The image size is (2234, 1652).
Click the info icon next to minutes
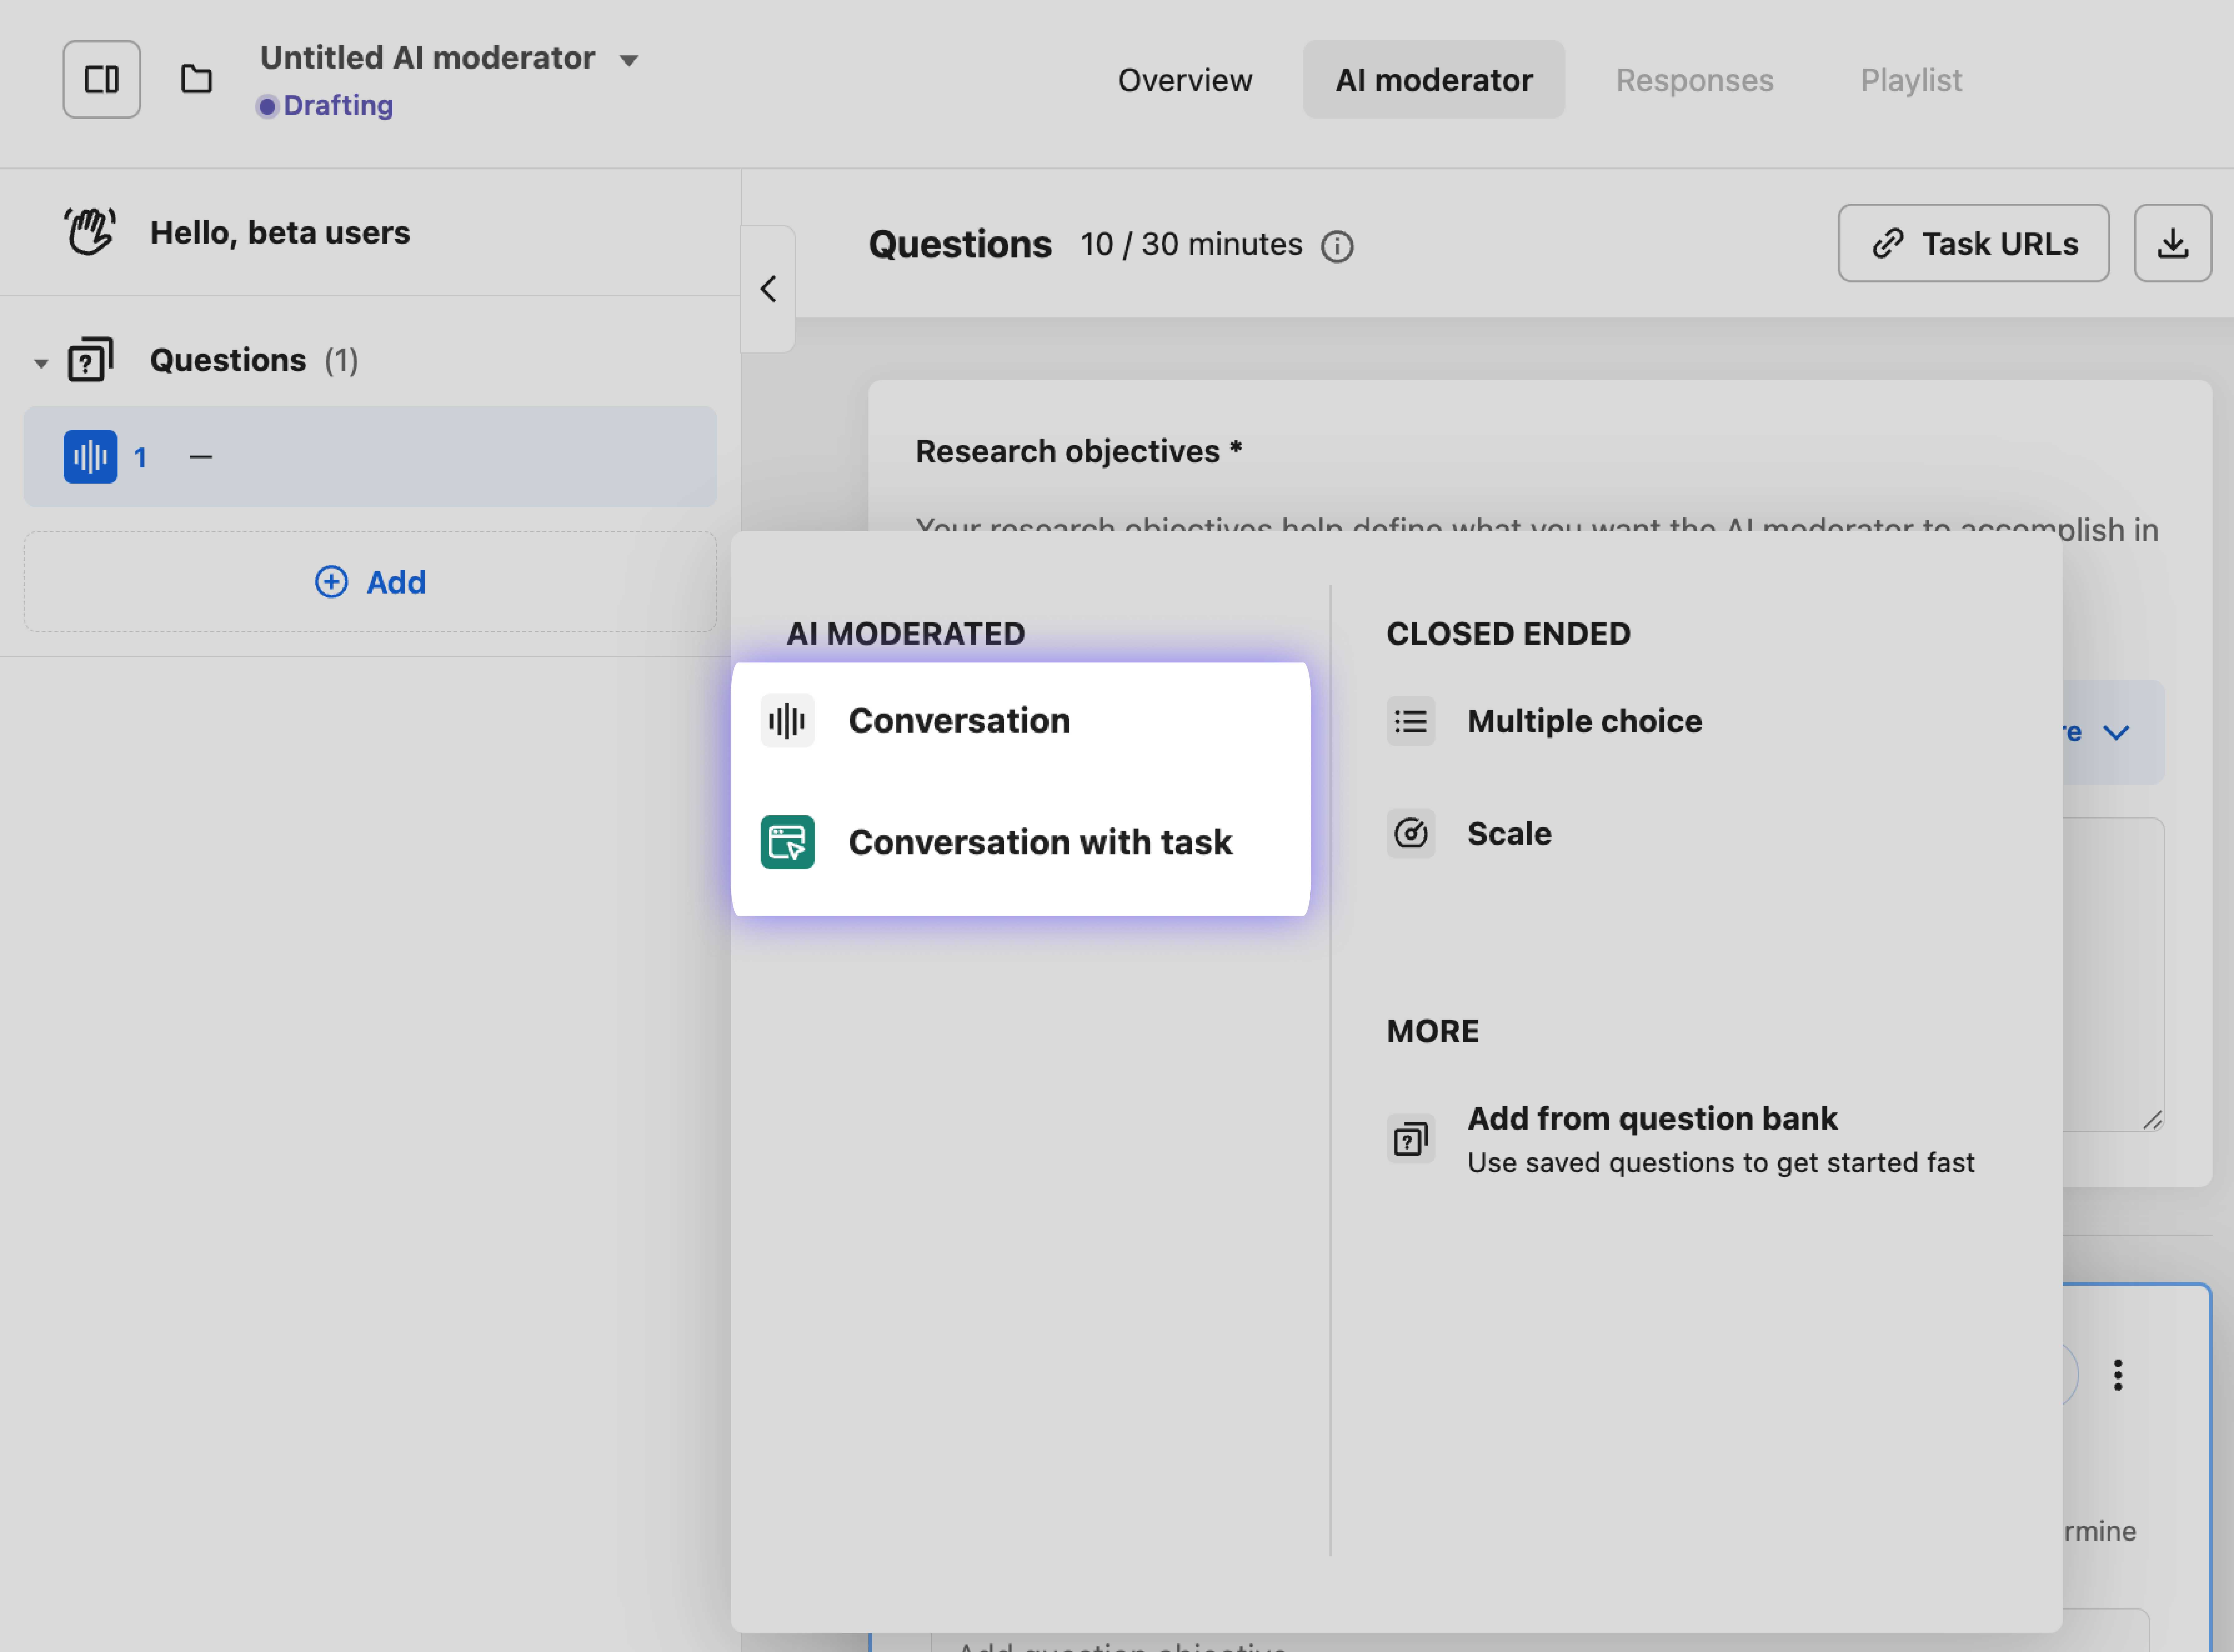click(x=1337, y=246)
